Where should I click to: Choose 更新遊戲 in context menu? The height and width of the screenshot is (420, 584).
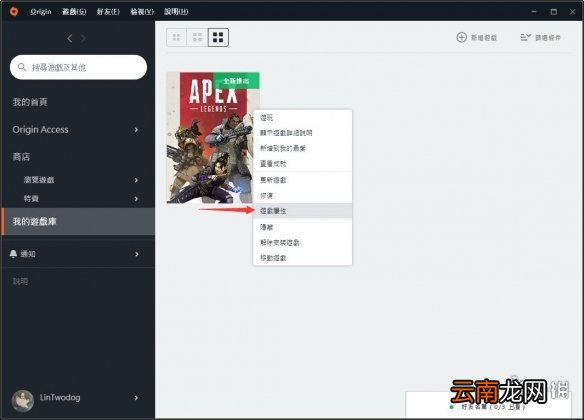pyautogui.click(x=302, y=180)
